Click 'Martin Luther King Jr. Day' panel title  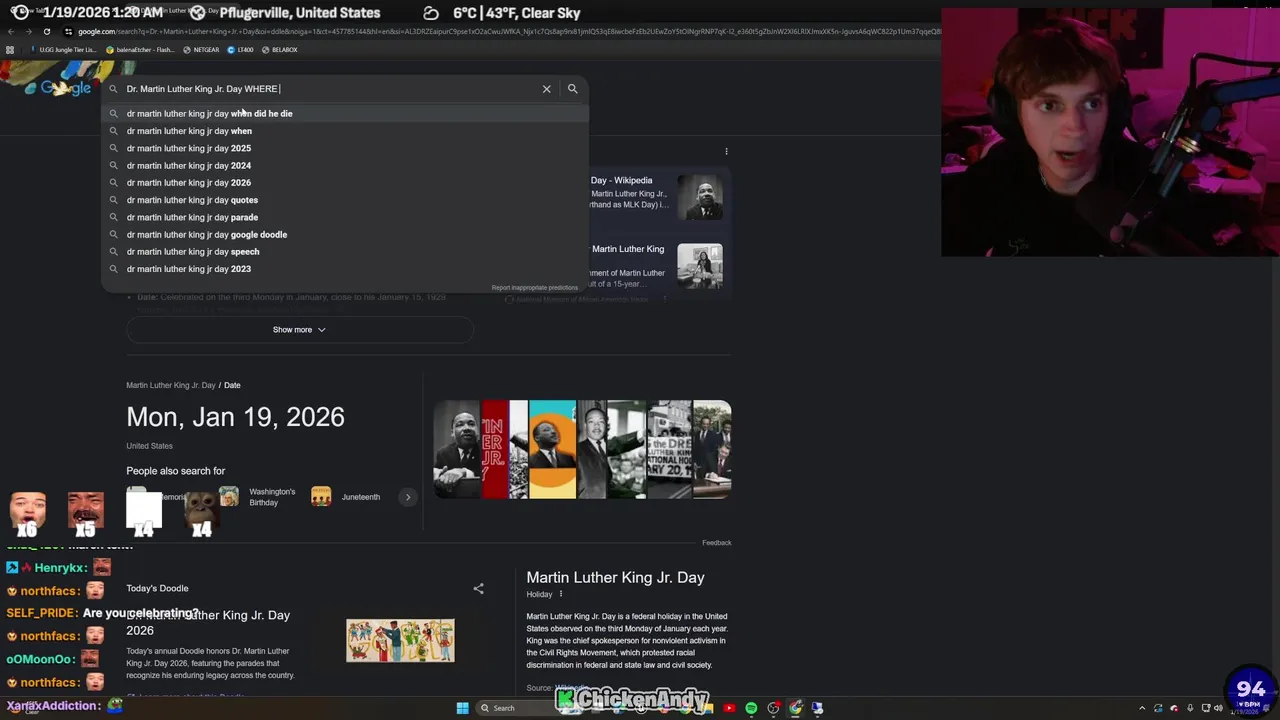click(x=615, y=577)
